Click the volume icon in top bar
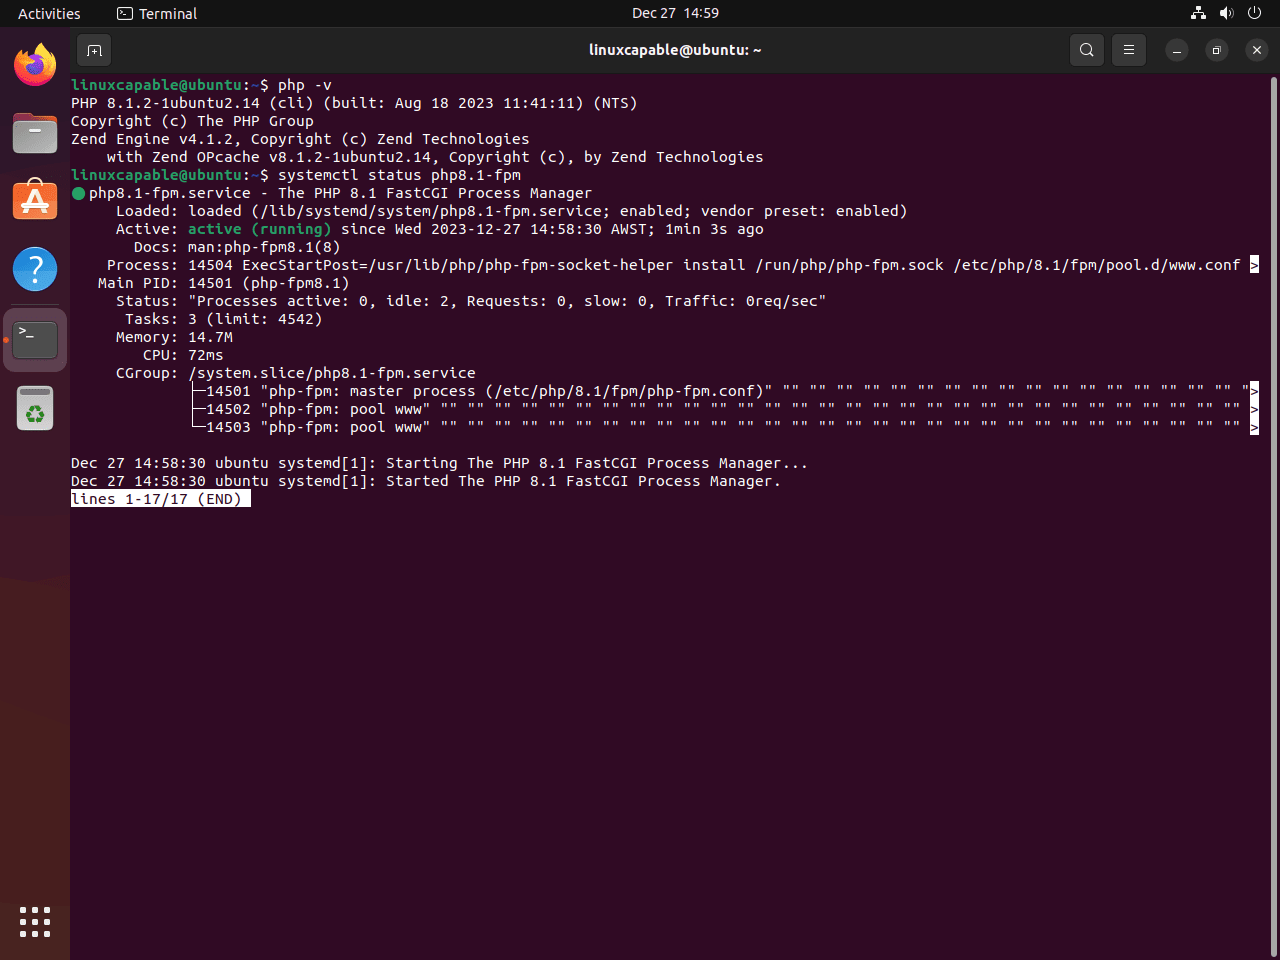 tap(1226, 13)
